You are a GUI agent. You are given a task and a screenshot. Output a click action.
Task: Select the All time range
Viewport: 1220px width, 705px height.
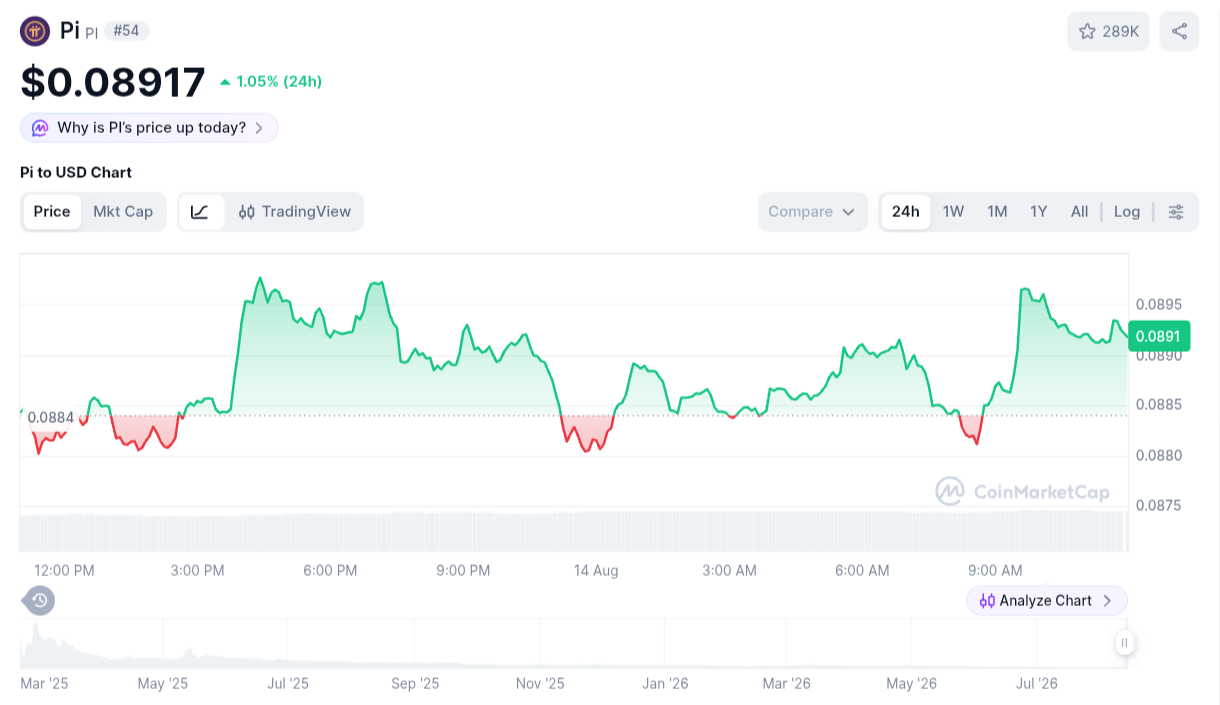pos(1080,212)
